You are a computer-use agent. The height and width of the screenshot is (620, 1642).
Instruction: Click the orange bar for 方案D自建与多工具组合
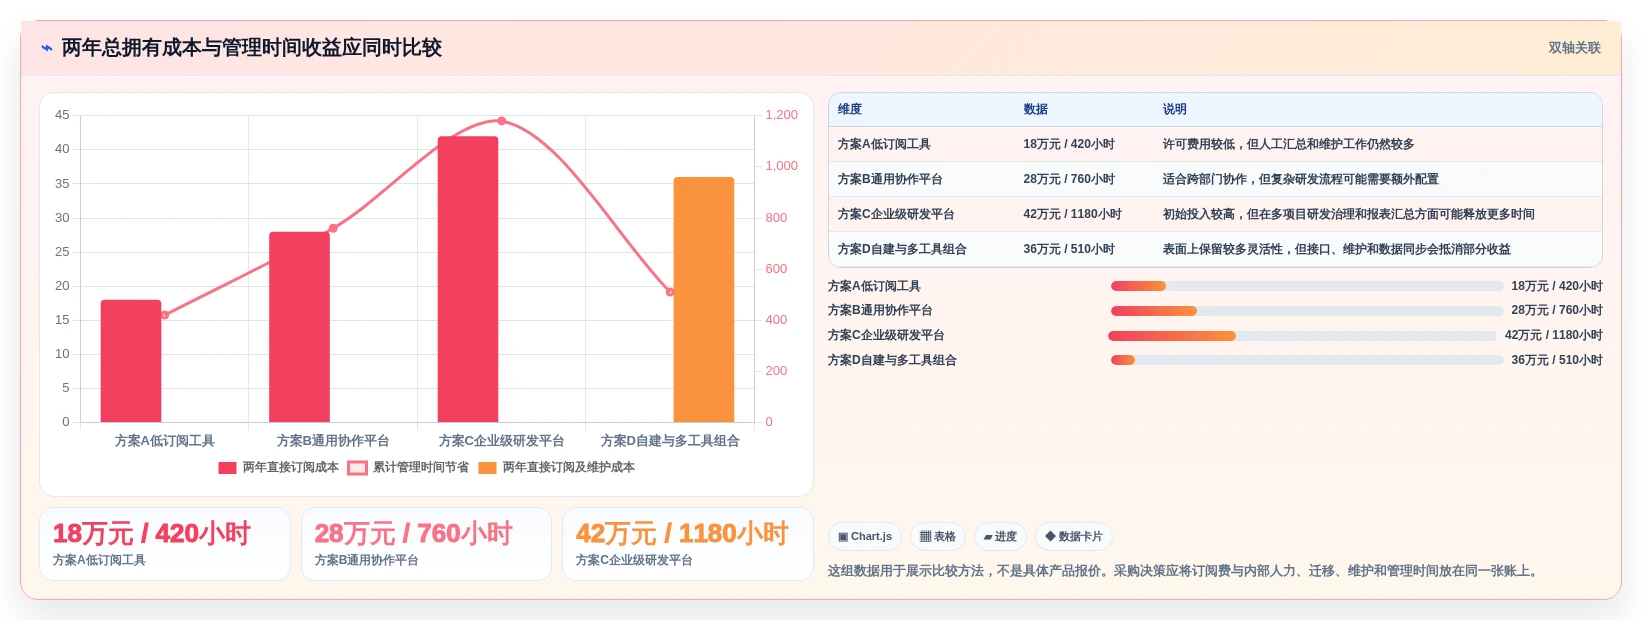point(704,300)
